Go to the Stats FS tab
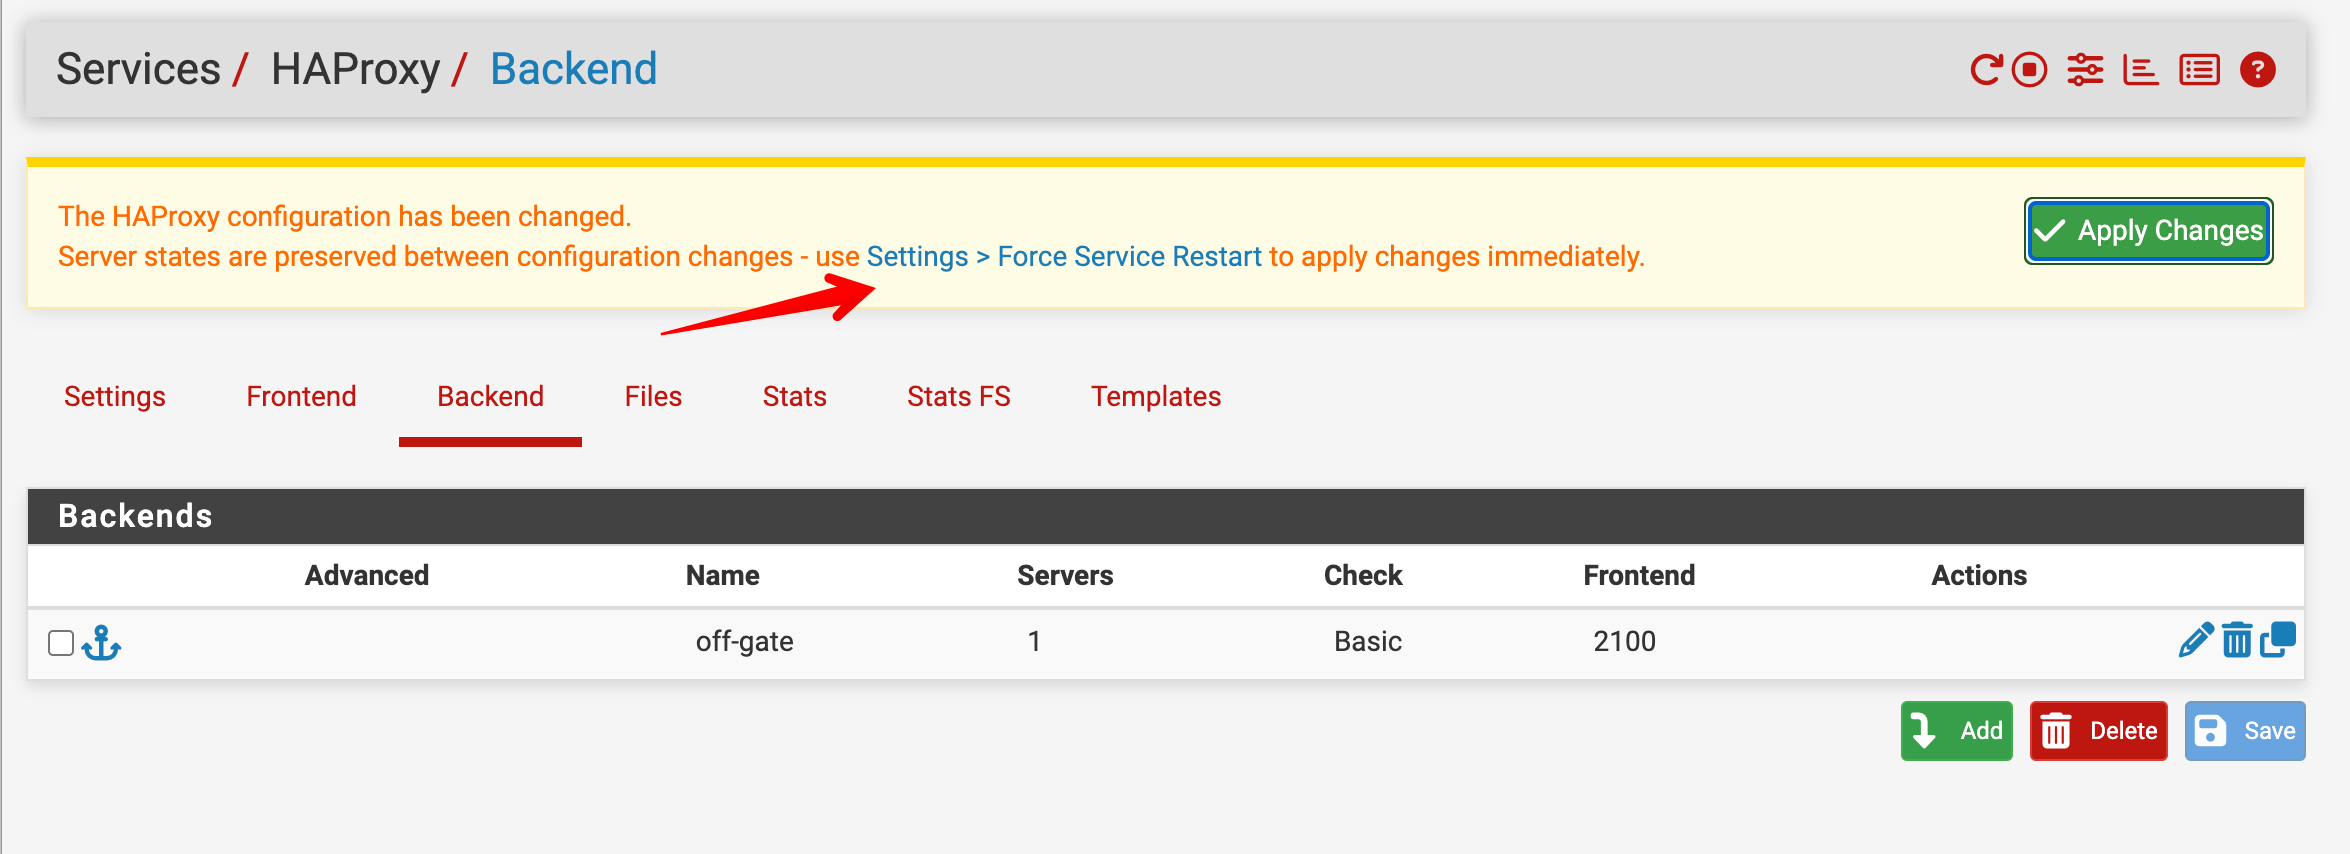 point(958,397)
